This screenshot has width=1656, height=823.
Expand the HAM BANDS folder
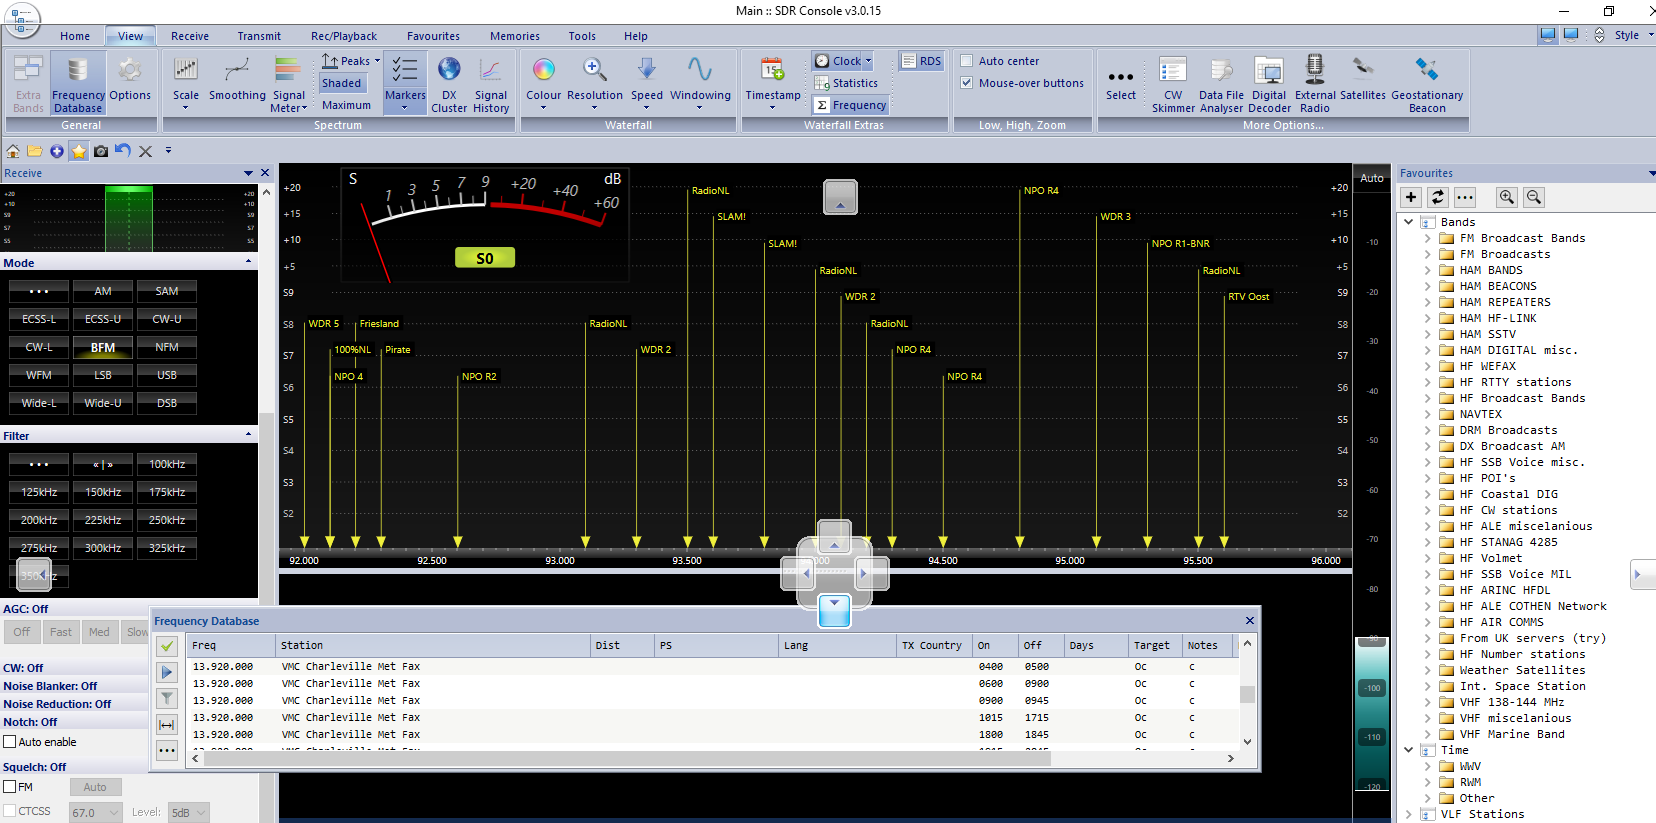[x=1427, y=270]
